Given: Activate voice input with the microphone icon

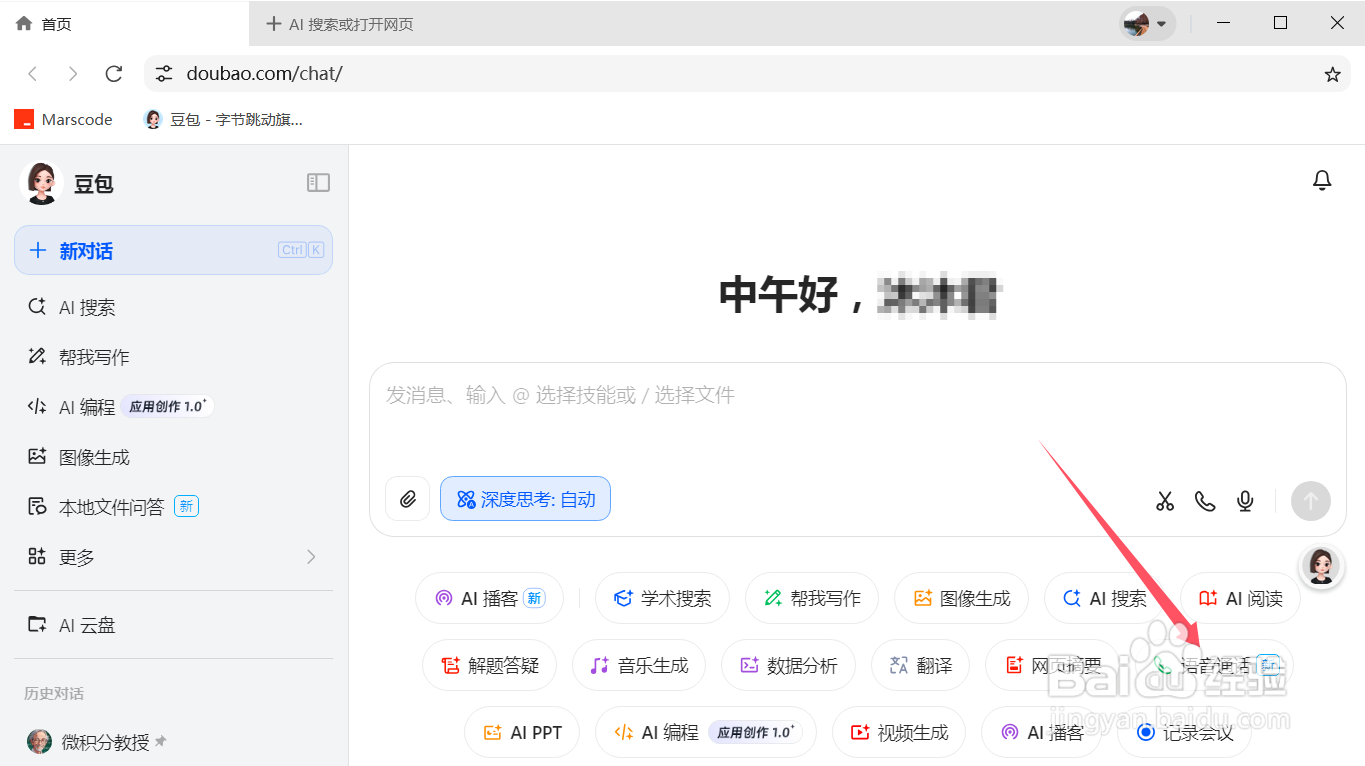Looking at the screenshot, I should (1245, 501).
